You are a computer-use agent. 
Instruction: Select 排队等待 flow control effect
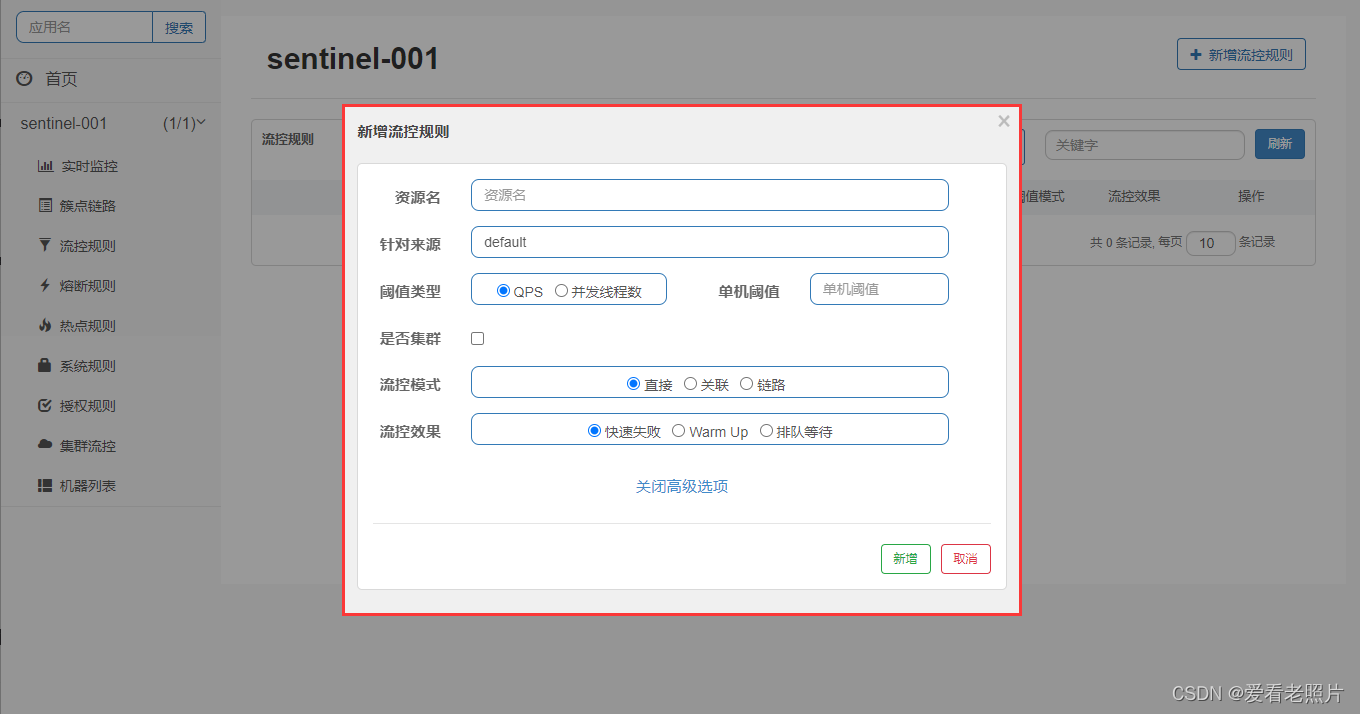(766, 431)
